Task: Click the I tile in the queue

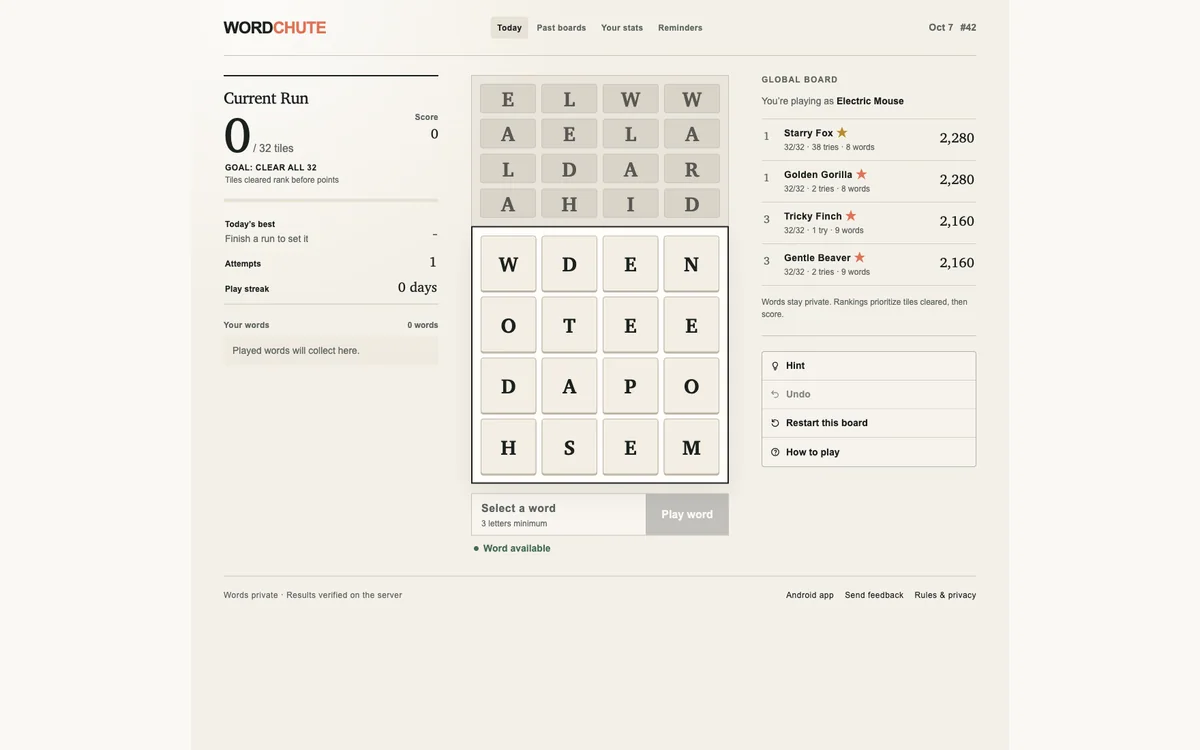Action: pos(630,204)
